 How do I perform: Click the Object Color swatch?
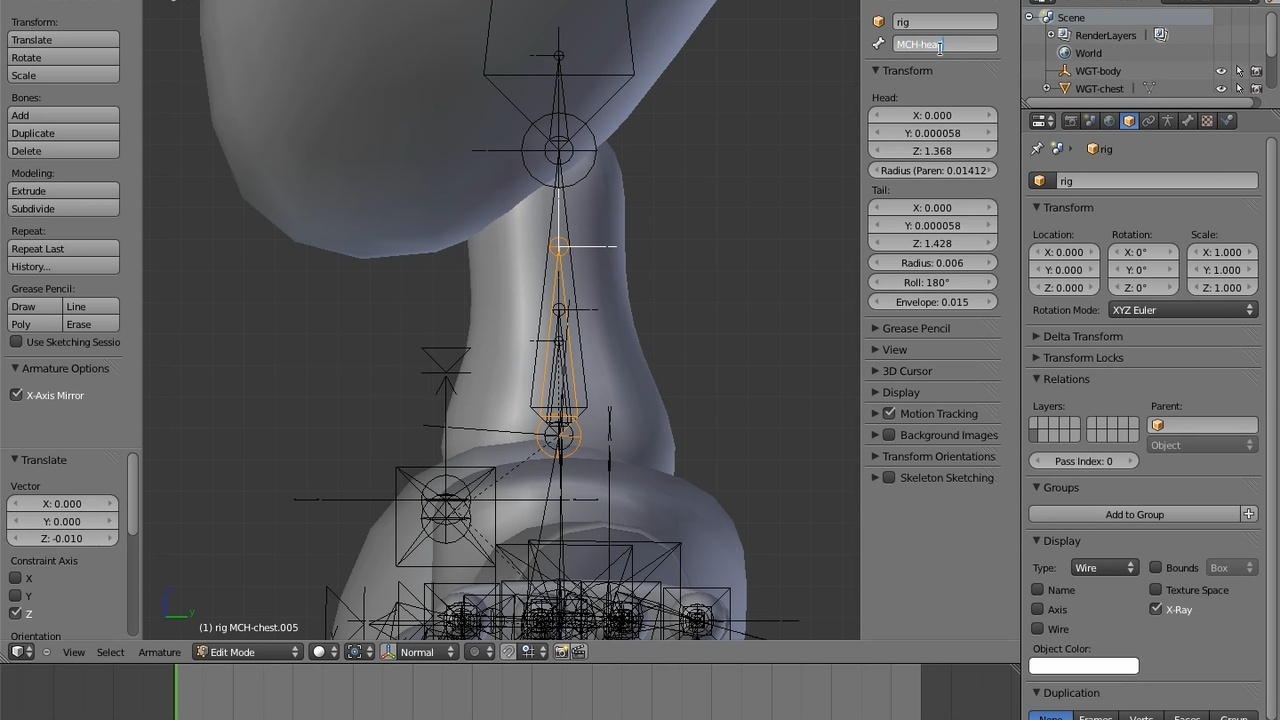click(1083, 666)
